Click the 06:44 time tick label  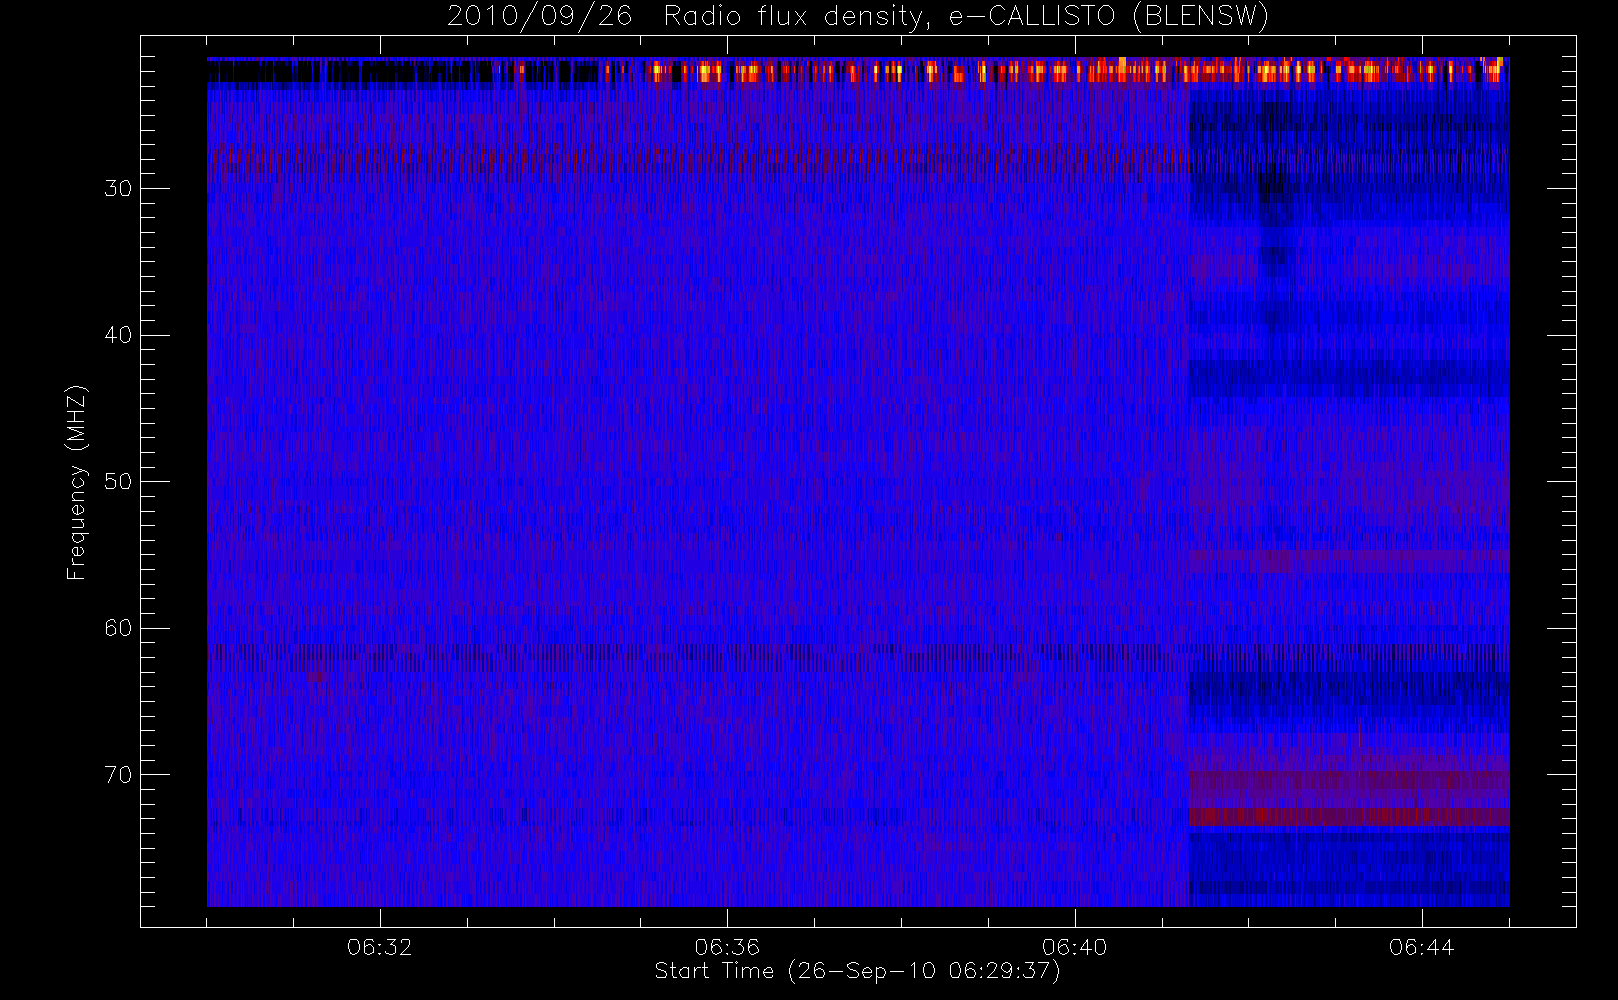coord(1421,947)
